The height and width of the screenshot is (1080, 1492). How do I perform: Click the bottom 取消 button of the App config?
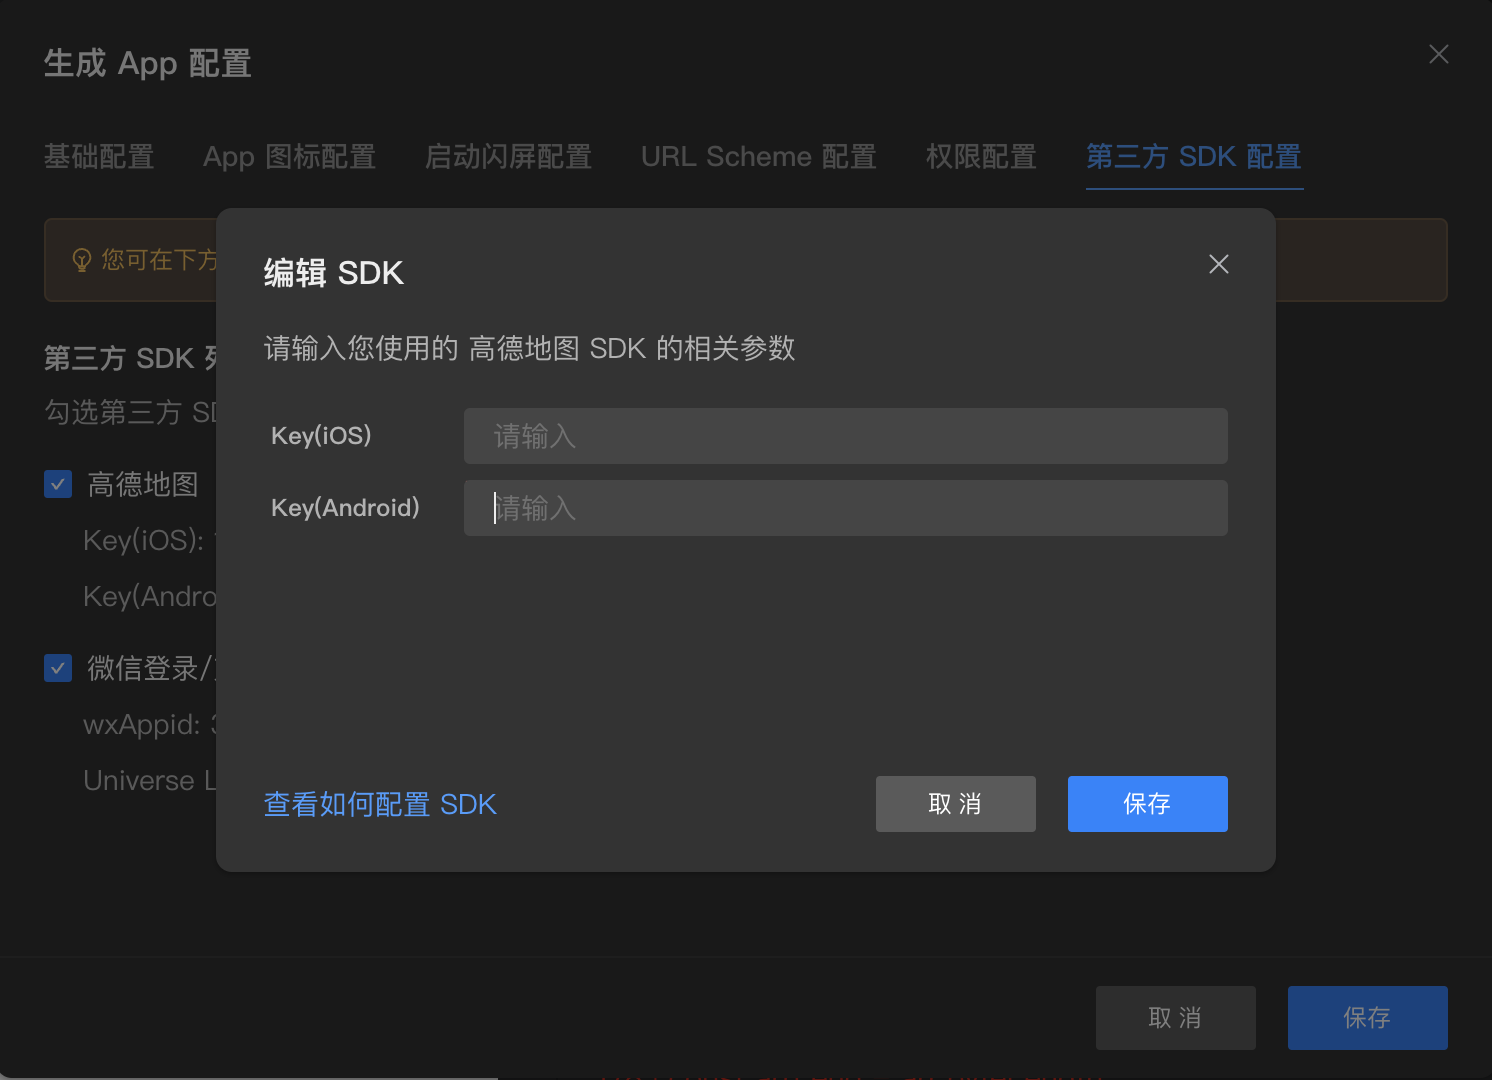coord(1175,1018)
